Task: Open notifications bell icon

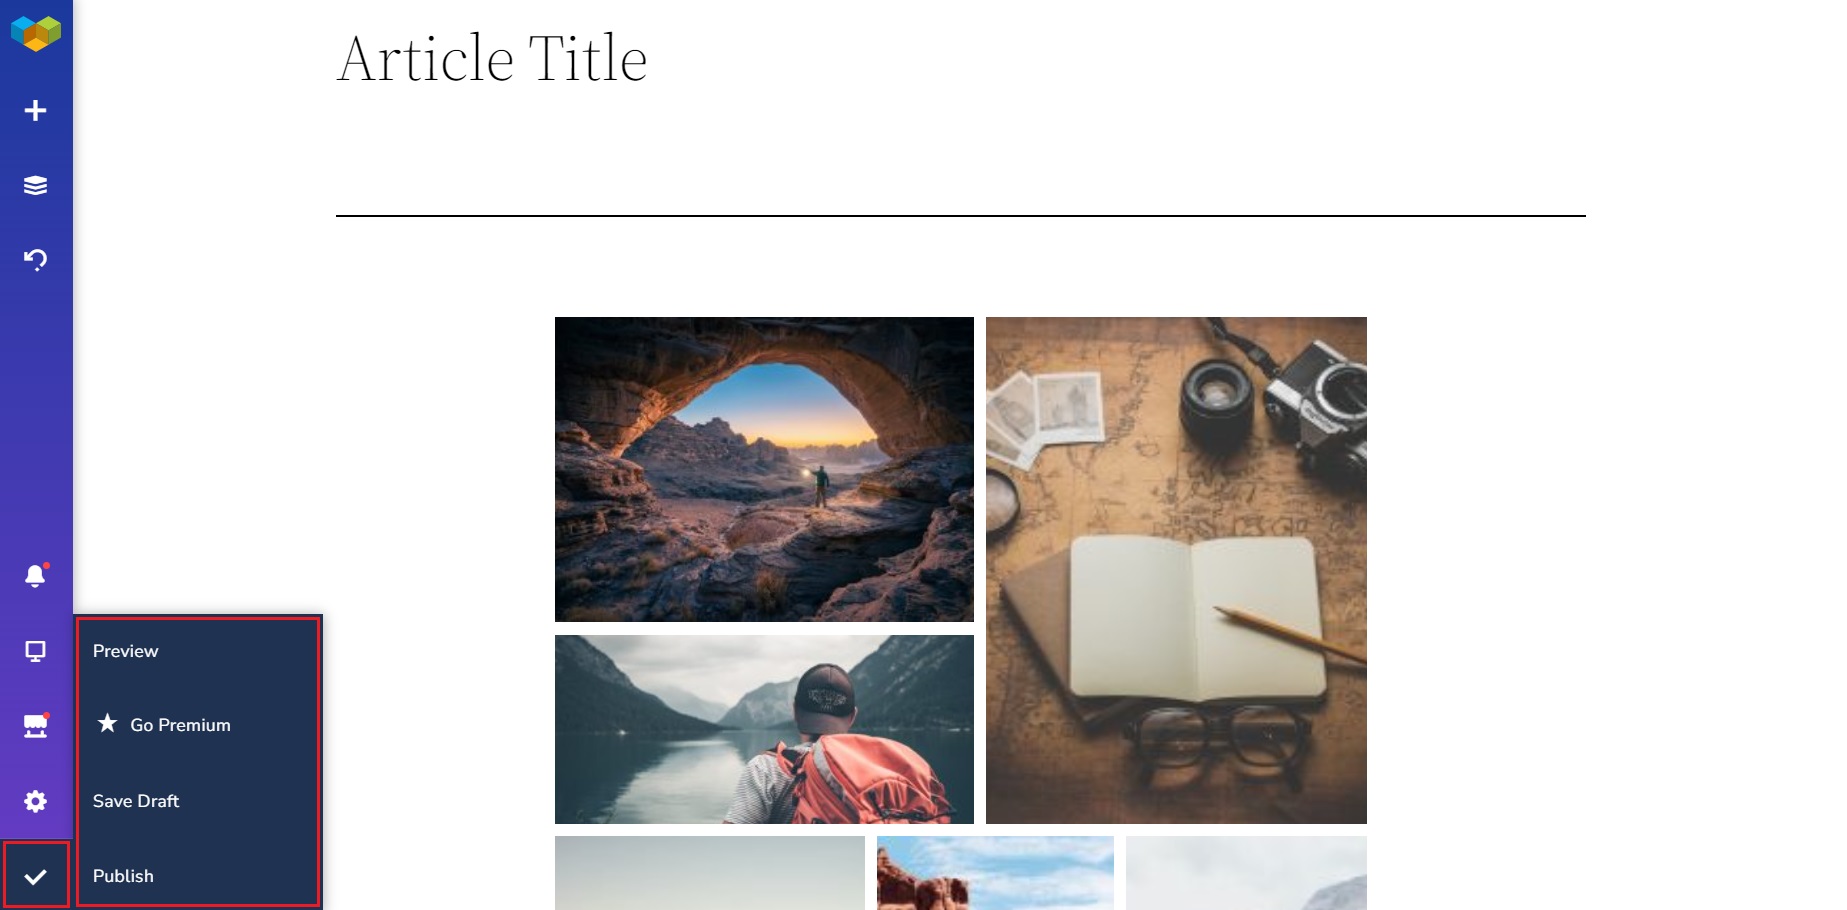Action: (36, 576)
